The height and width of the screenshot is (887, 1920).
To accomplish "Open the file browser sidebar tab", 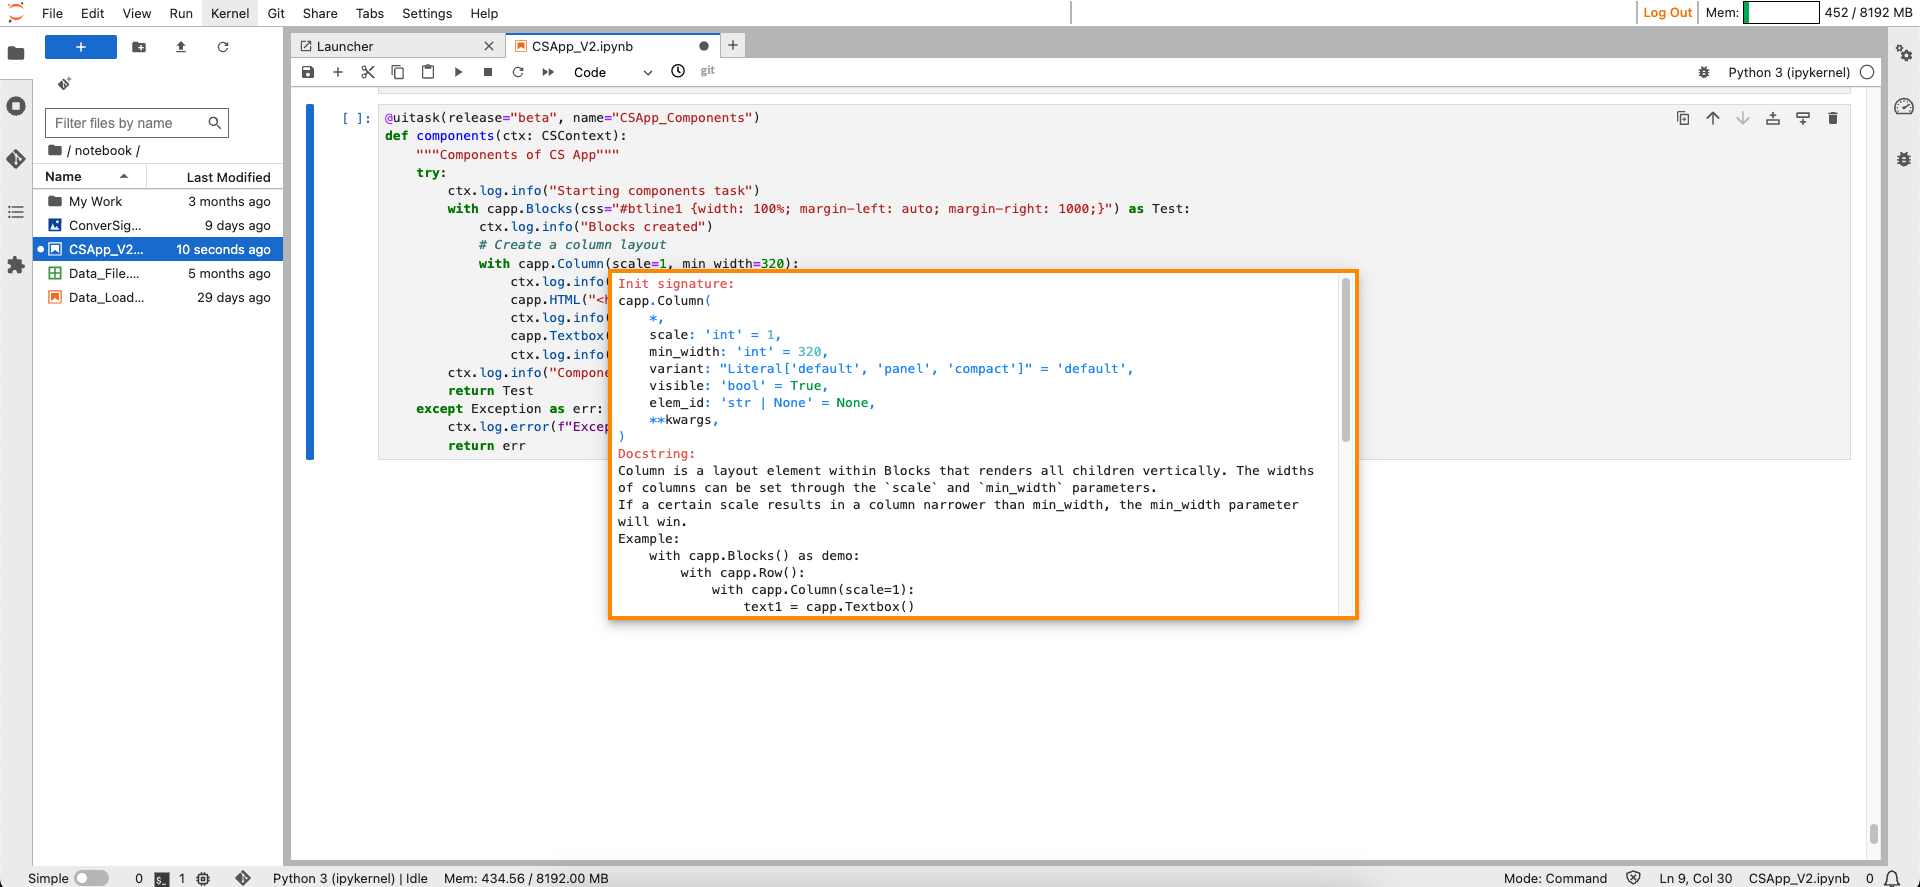I will [16, 53].
